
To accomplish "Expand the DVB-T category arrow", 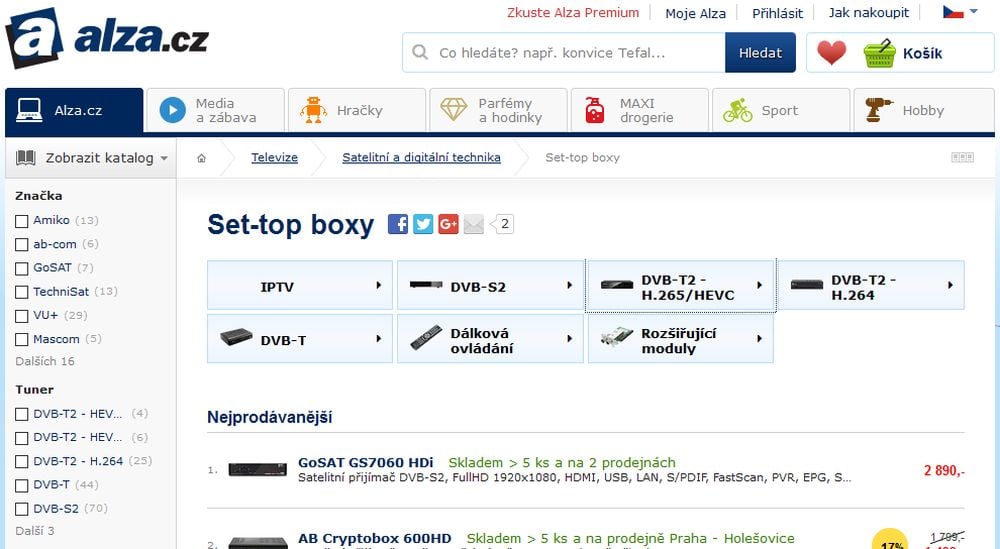I will click(379, 339).
